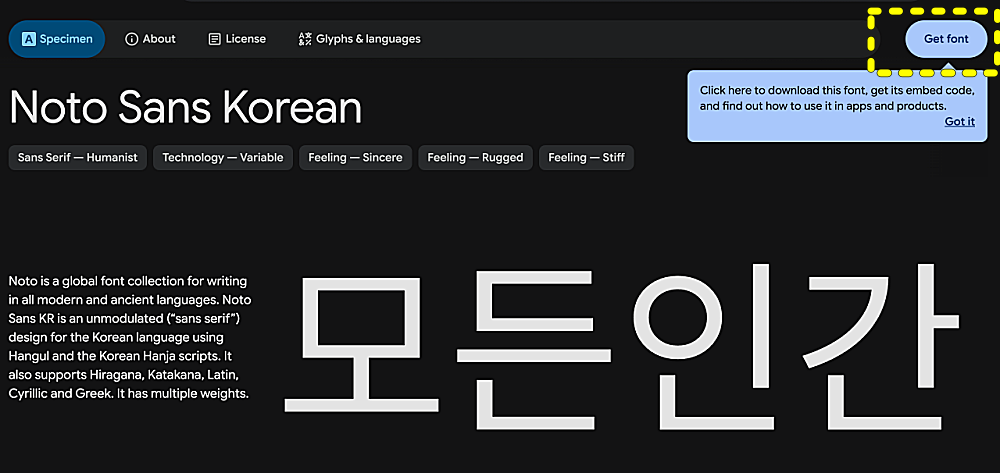Choose the Feeling — Sincere tag

click(355, 157)
